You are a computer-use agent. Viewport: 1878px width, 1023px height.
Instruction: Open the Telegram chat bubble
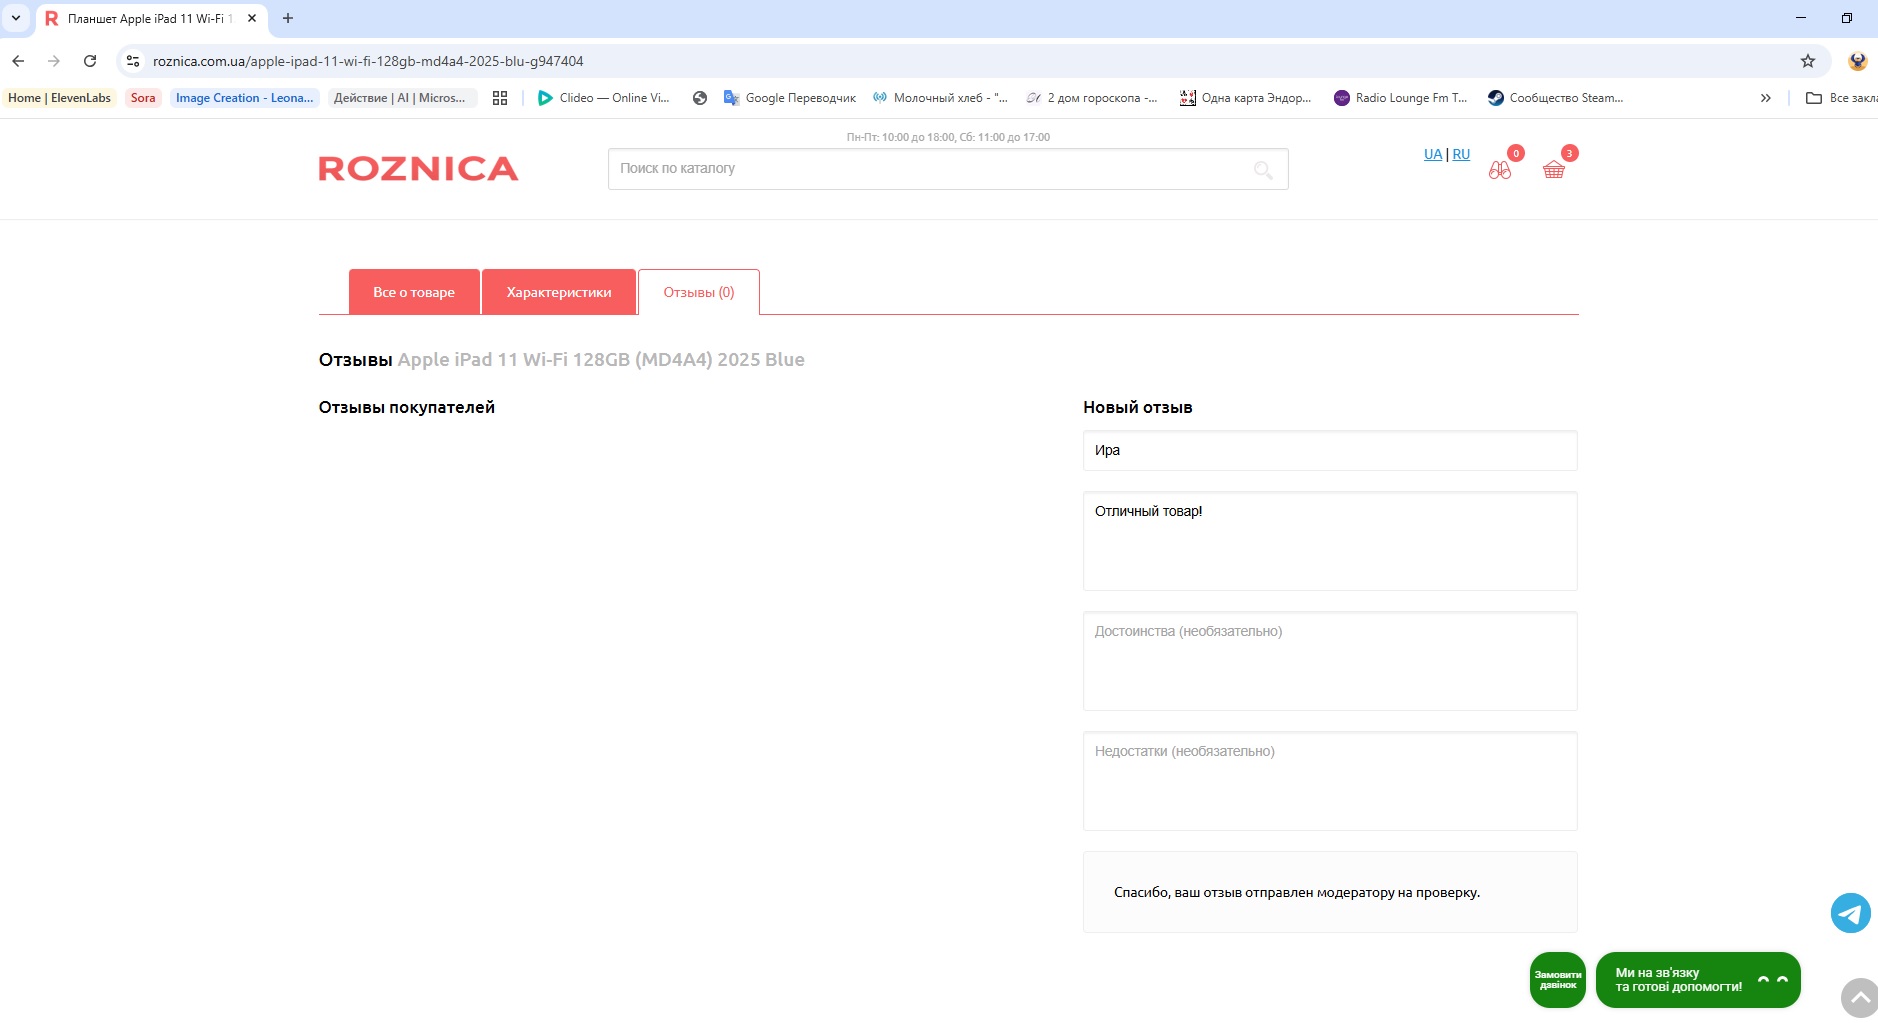1850,913
